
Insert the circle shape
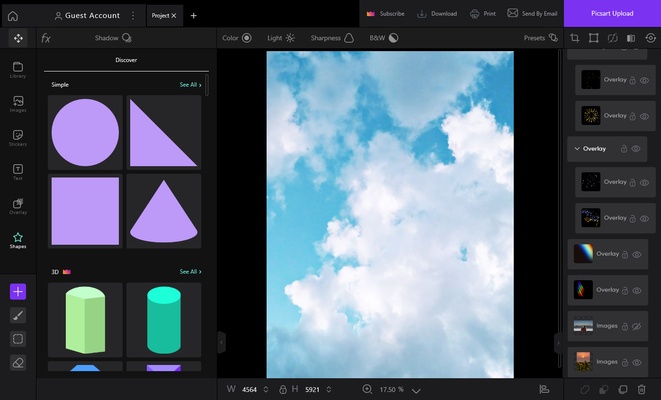(85, 132)
